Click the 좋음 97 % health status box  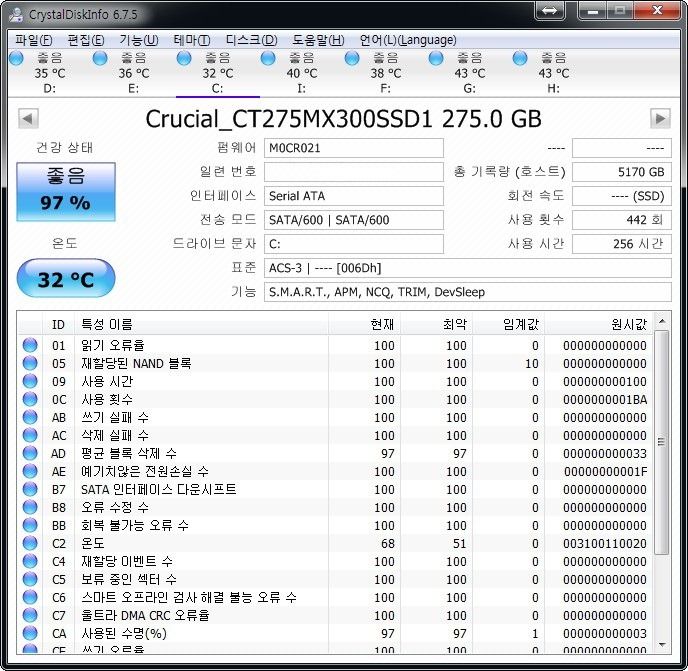(66, 191)
